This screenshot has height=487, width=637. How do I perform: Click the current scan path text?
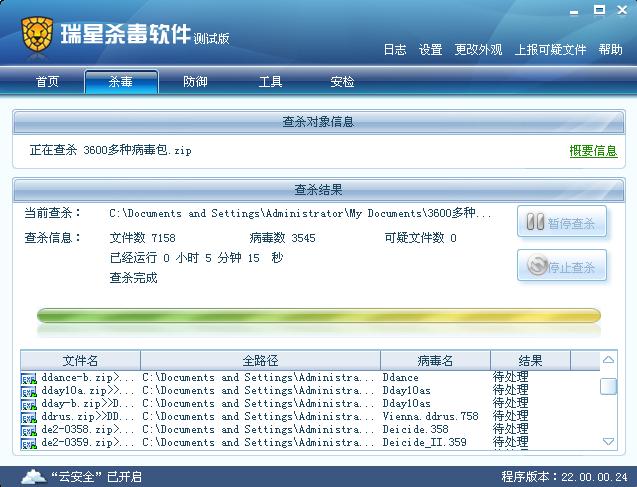tap(300, 213)
